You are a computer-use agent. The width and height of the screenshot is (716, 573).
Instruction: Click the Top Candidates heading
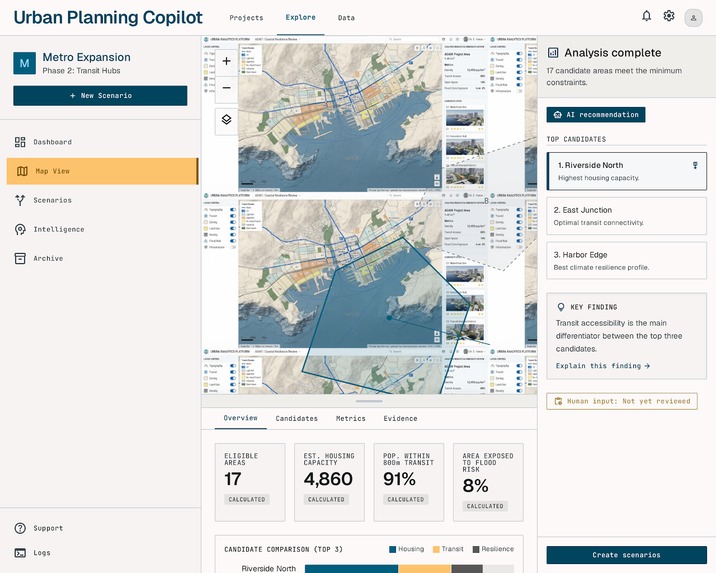(576, 139)
